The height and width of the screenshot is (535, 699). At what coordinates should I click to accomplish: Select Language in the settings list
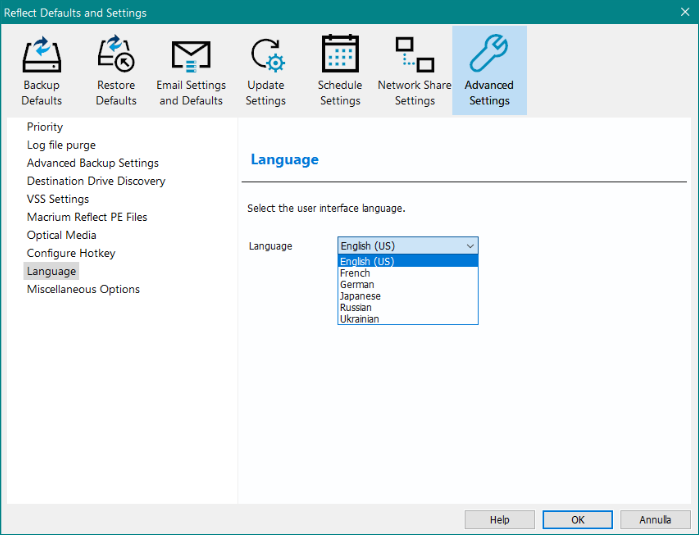tap(51, 271)
